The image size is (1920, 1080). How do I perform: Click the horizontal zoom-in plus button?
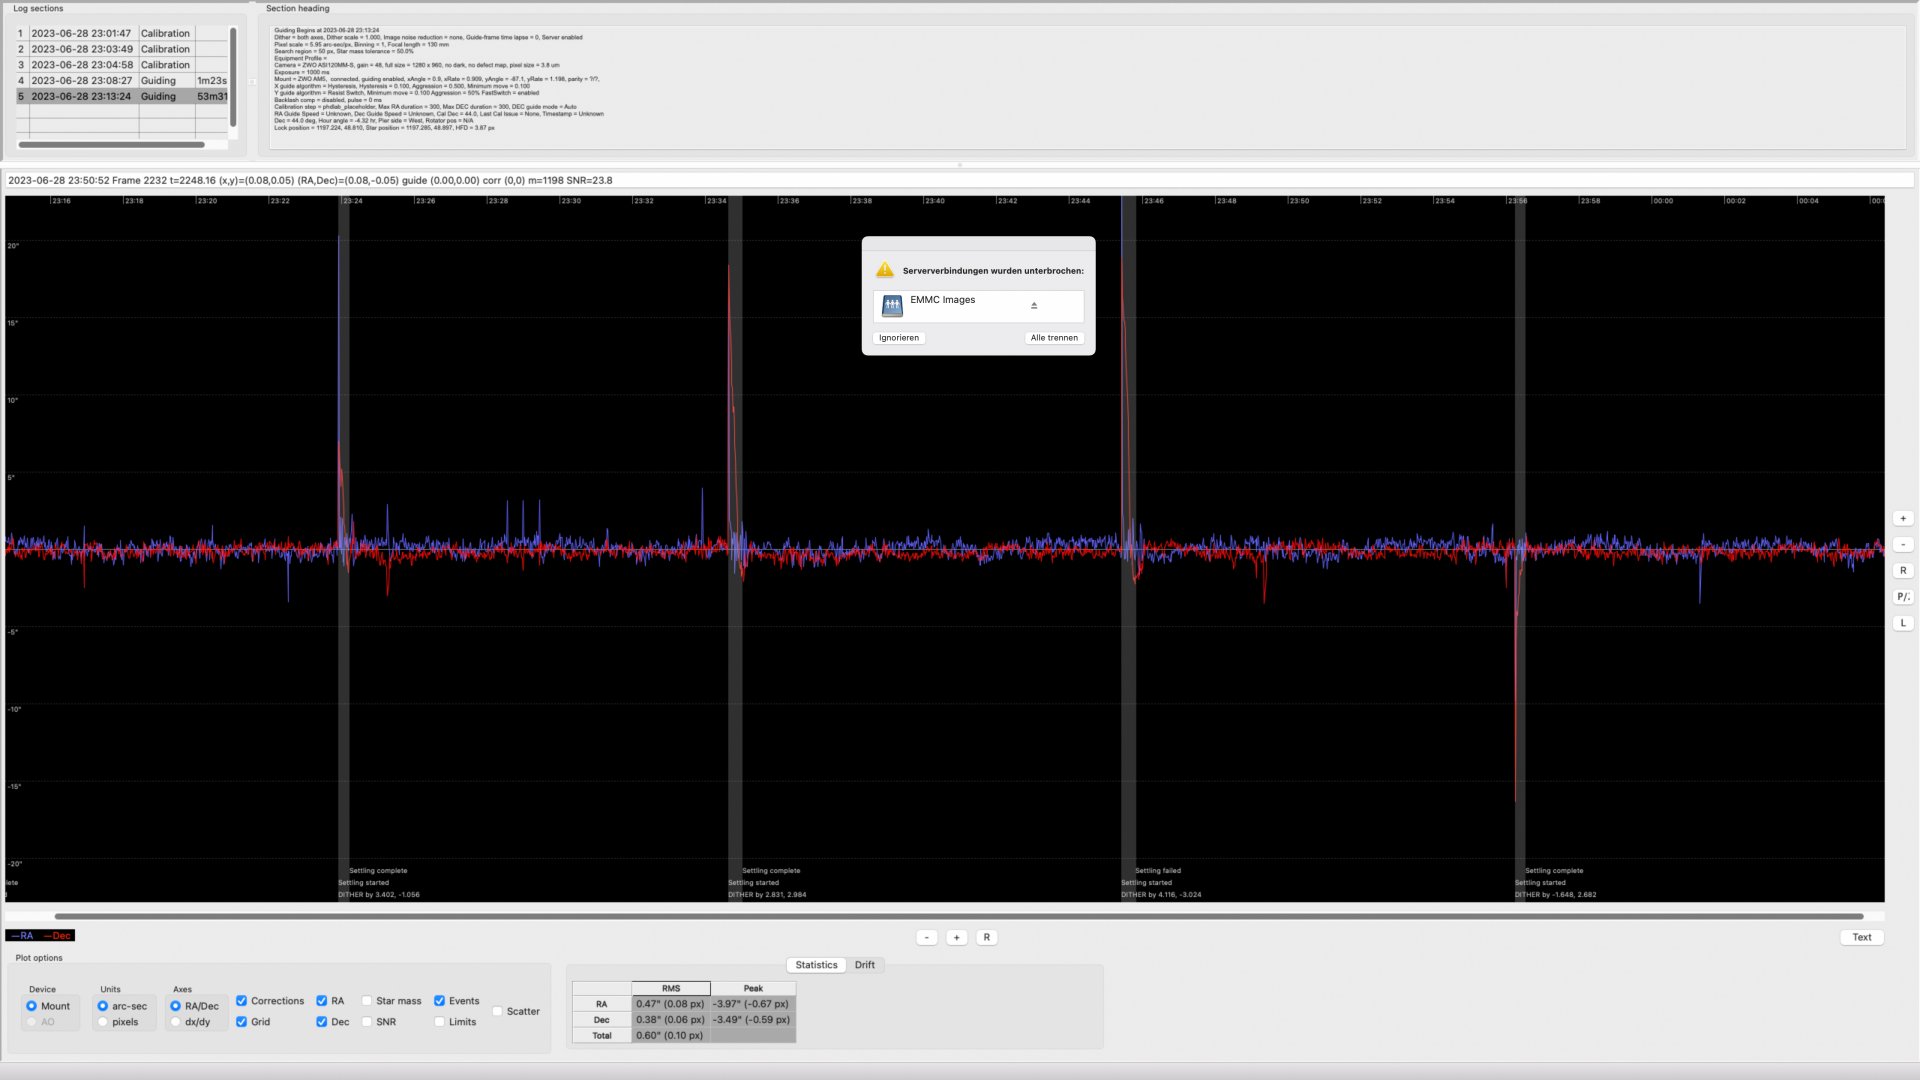(x=957, y=938)
